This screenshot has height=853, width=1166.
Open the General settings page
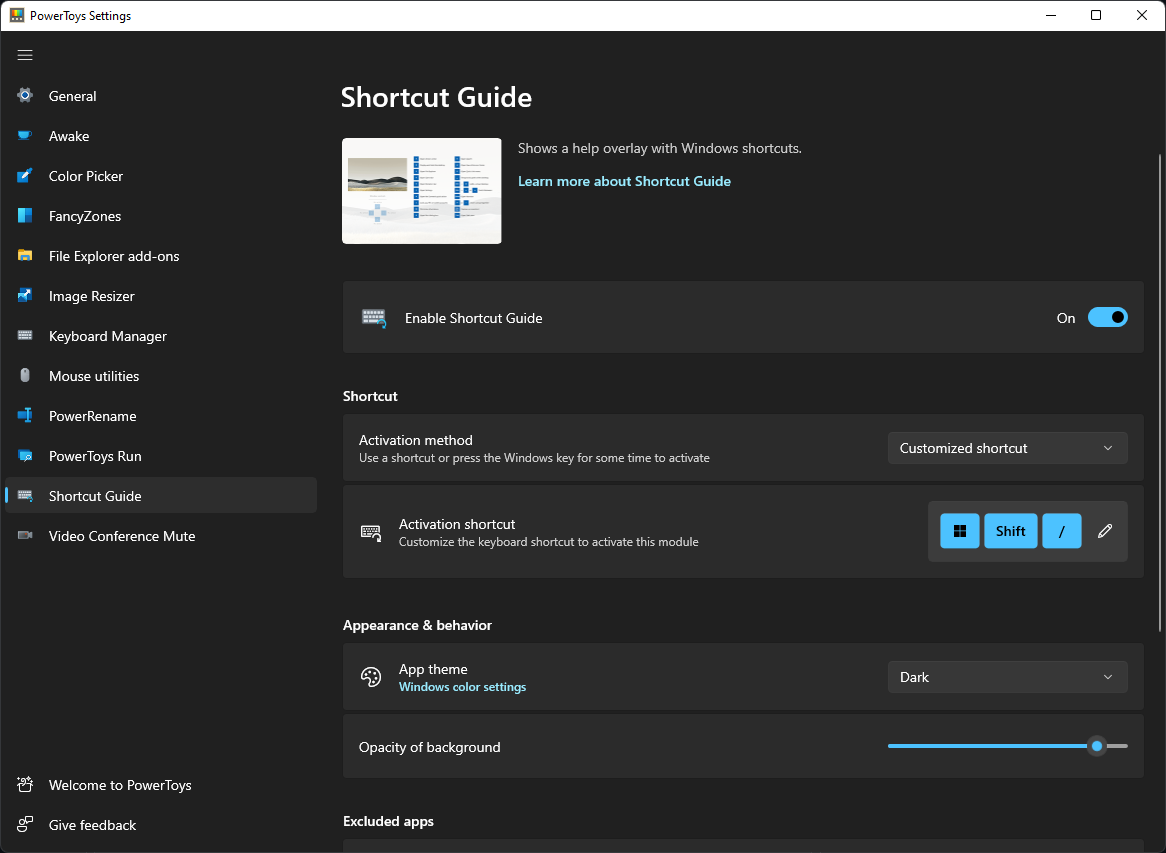pos(72,96)
